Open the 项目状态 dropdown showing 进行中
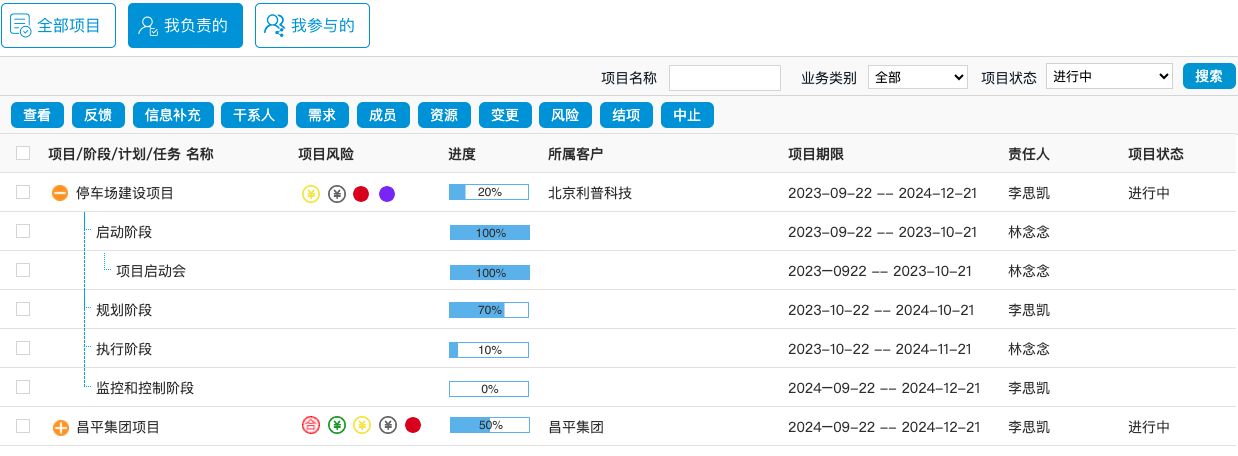The height and width of the screenshot is (456, 1238). pos(1108,77)
